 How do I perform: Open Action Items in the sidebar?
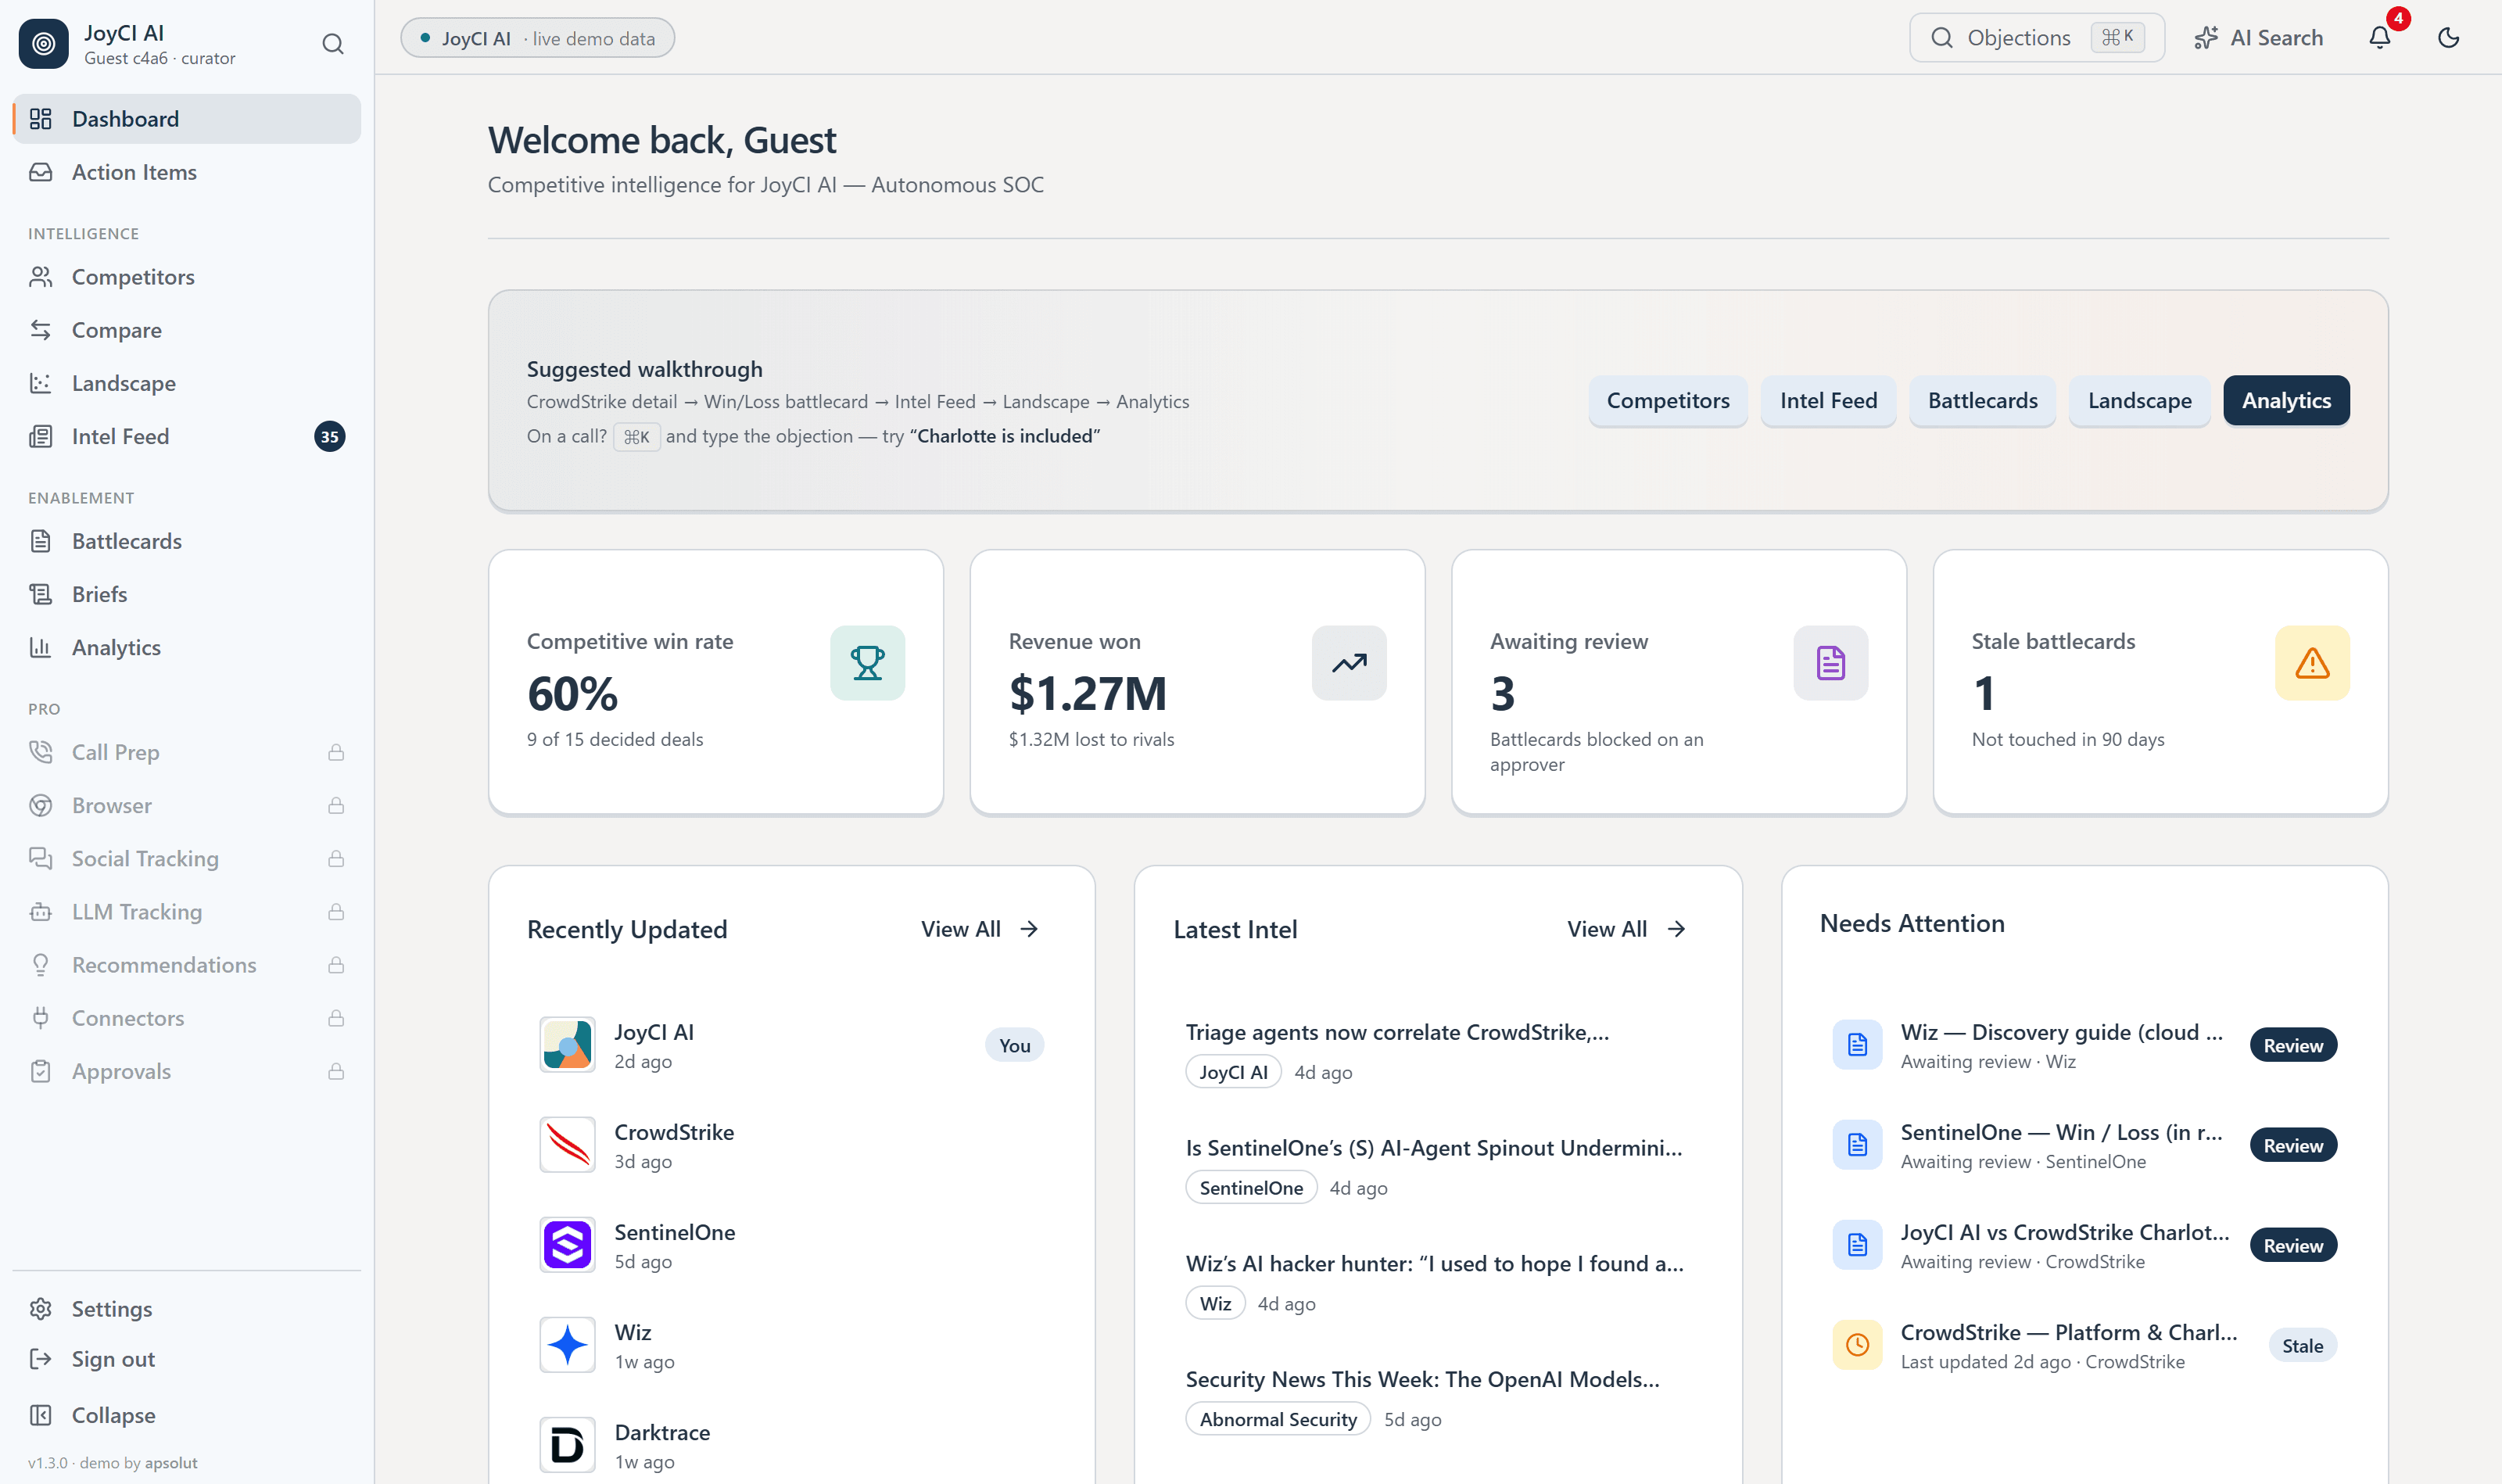coord(187,172)
